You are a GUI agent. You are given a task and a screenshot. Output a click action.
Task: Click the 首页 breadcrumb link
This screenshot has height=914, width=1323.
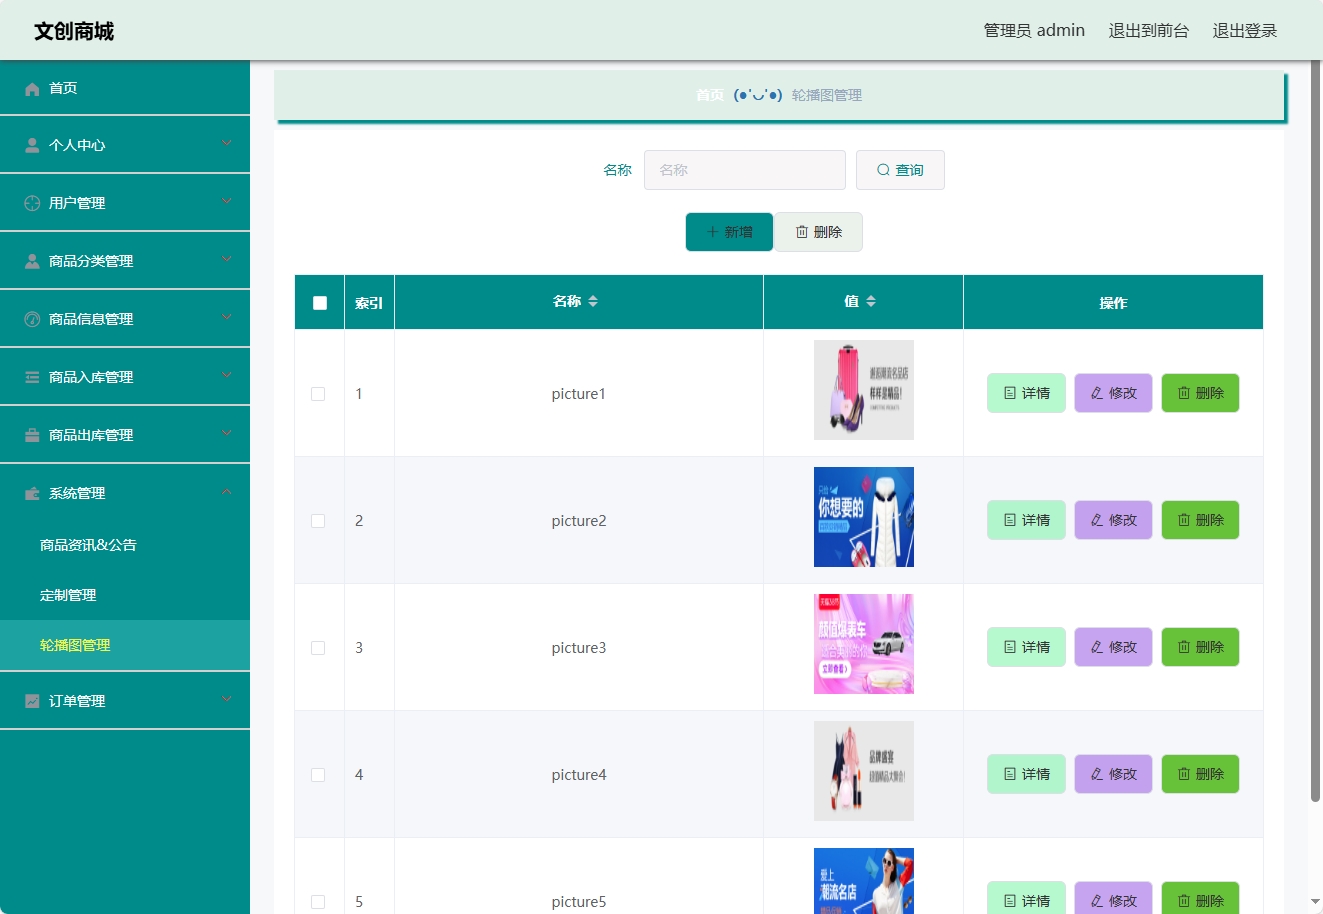click(710, 95)
